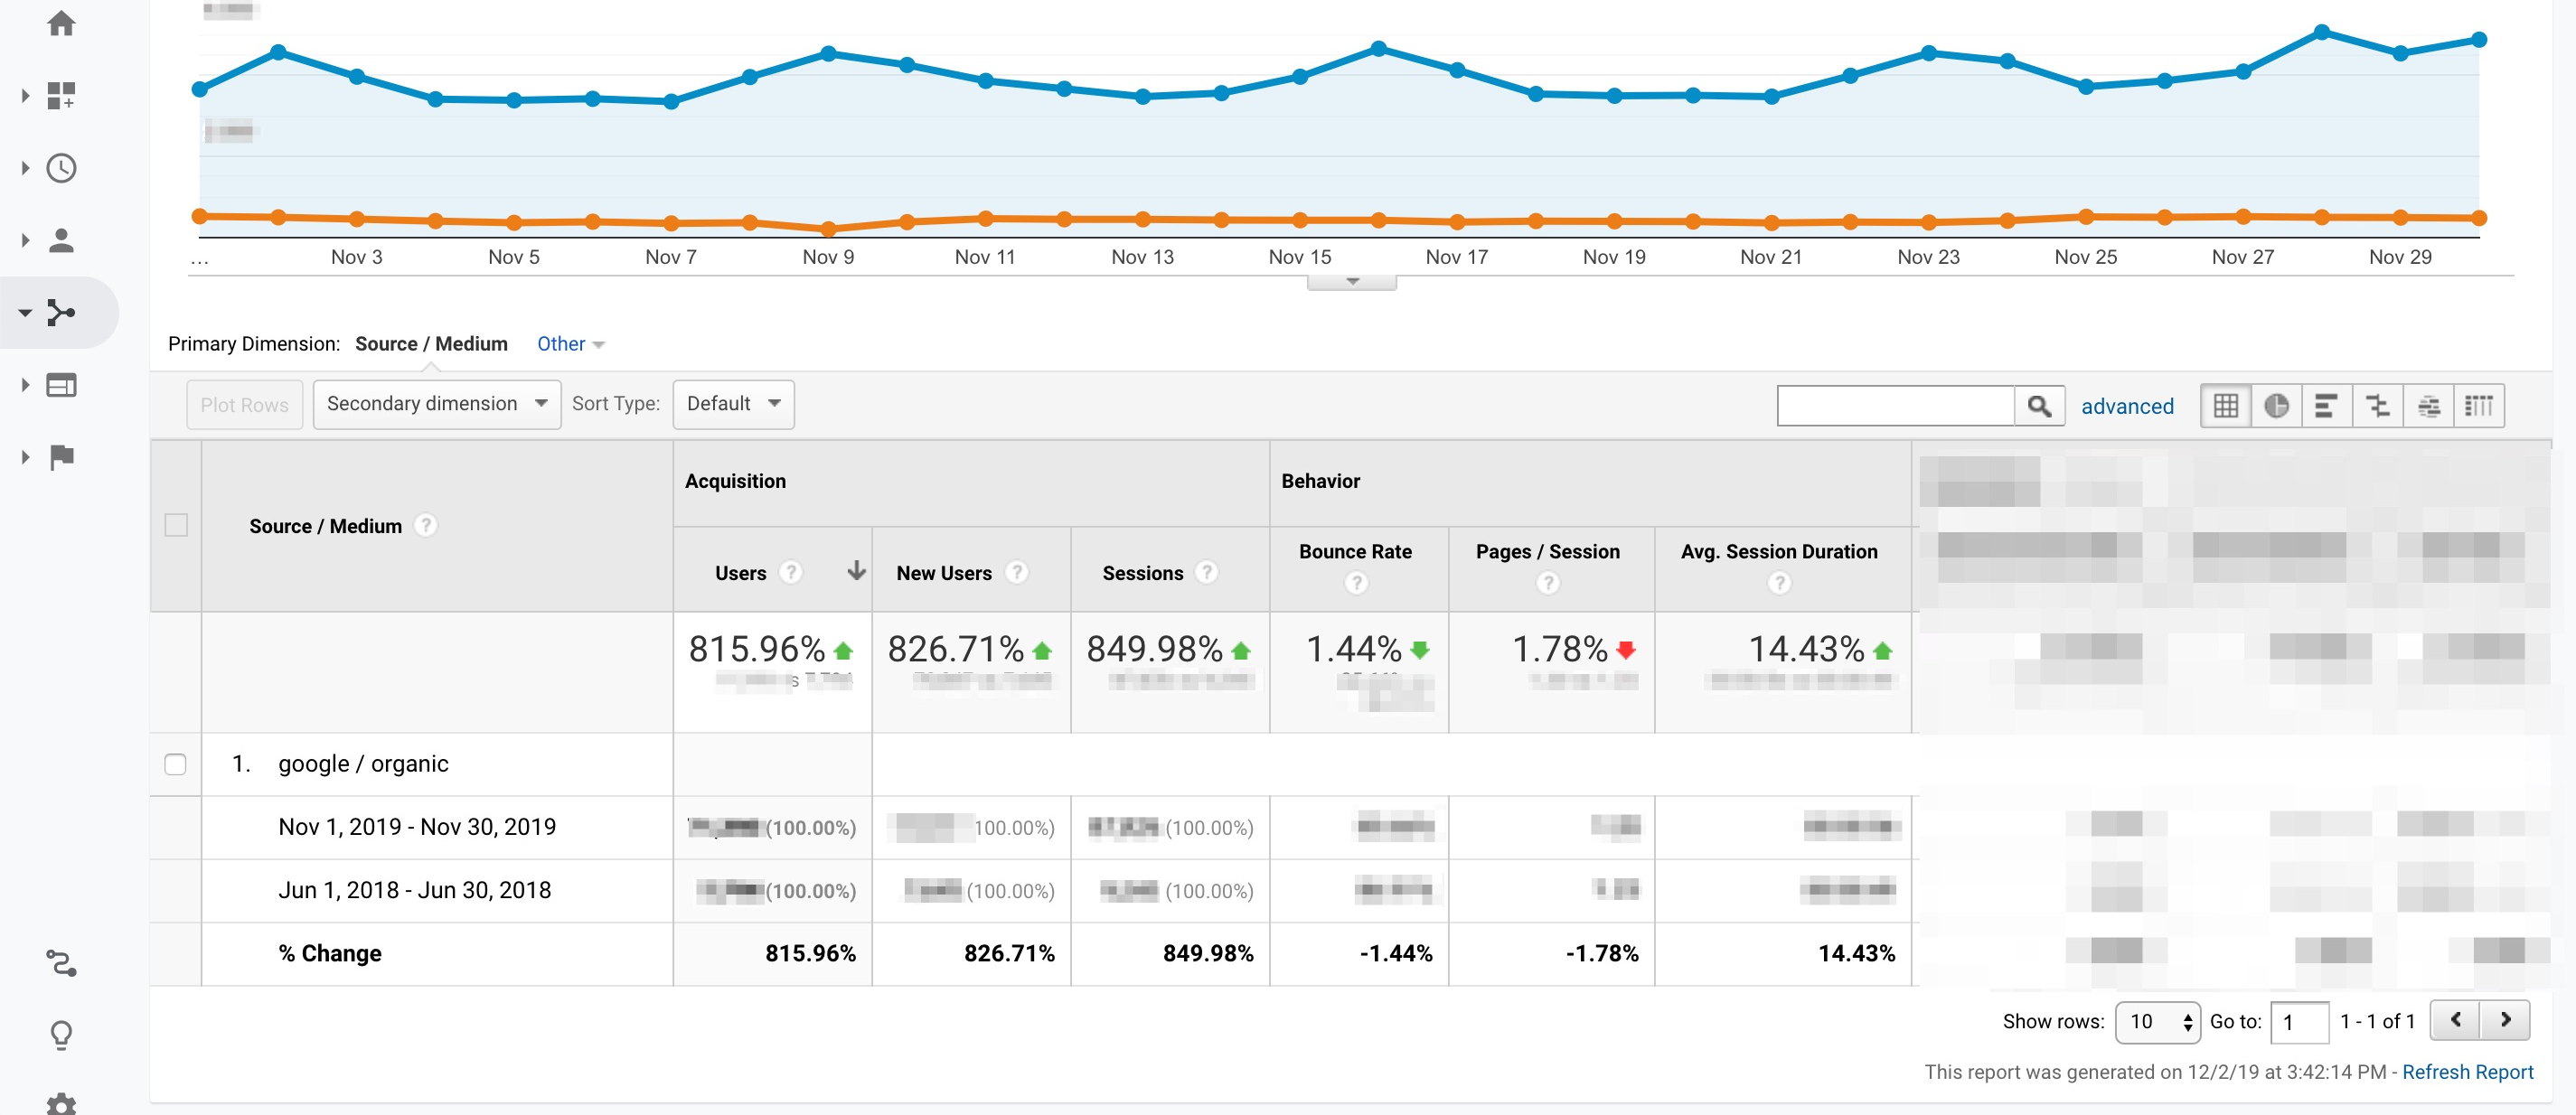Click Plot Rows button
This screenshot has height=1115, width=2576.
coord(244,405)
